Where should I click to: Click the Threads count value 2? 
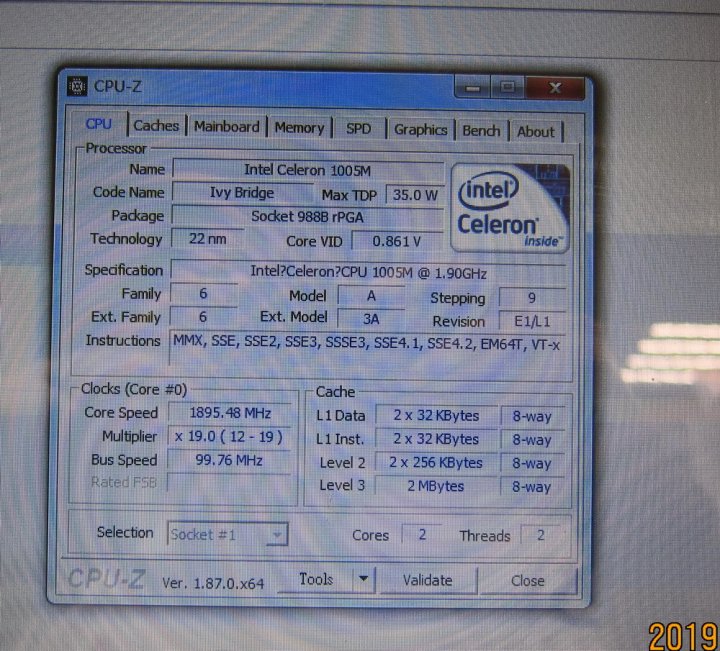[x=541, y=535]
